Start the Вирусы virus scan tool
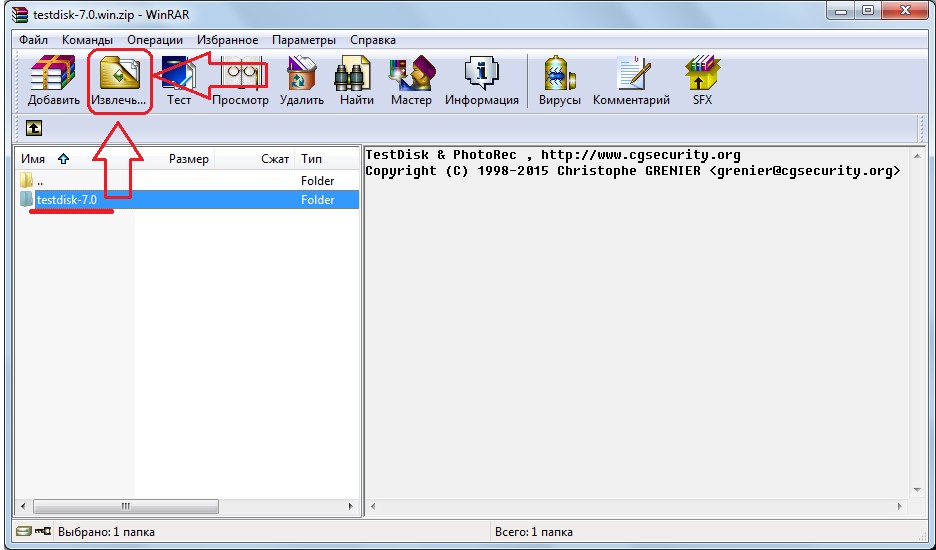 click(559, 81)
